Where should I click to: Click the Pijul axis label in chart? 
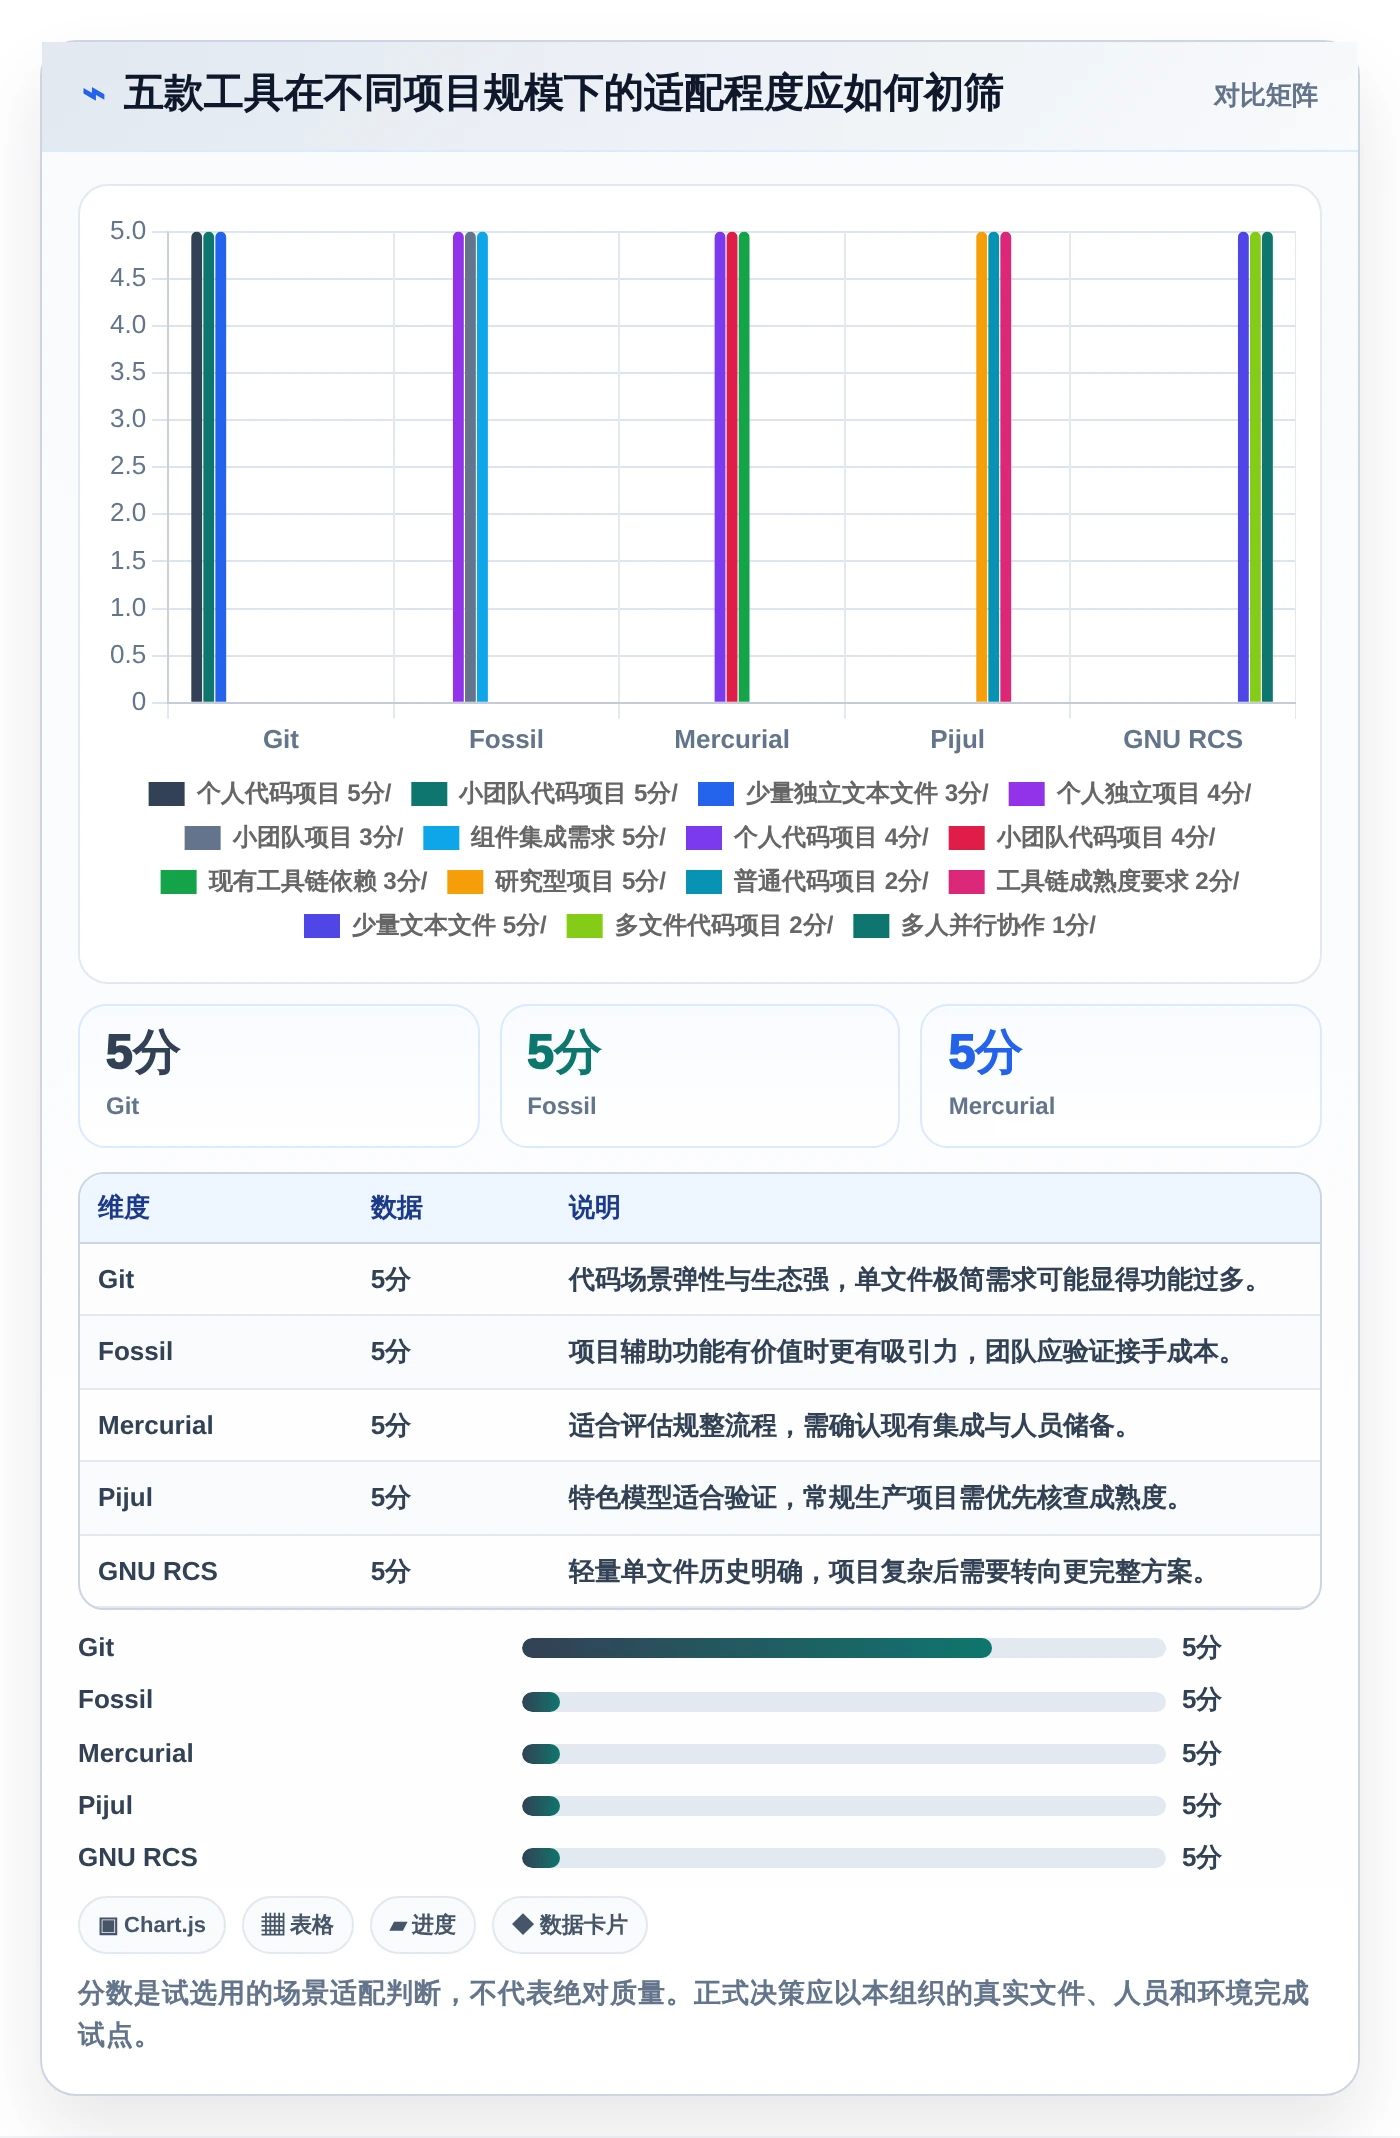957,740
